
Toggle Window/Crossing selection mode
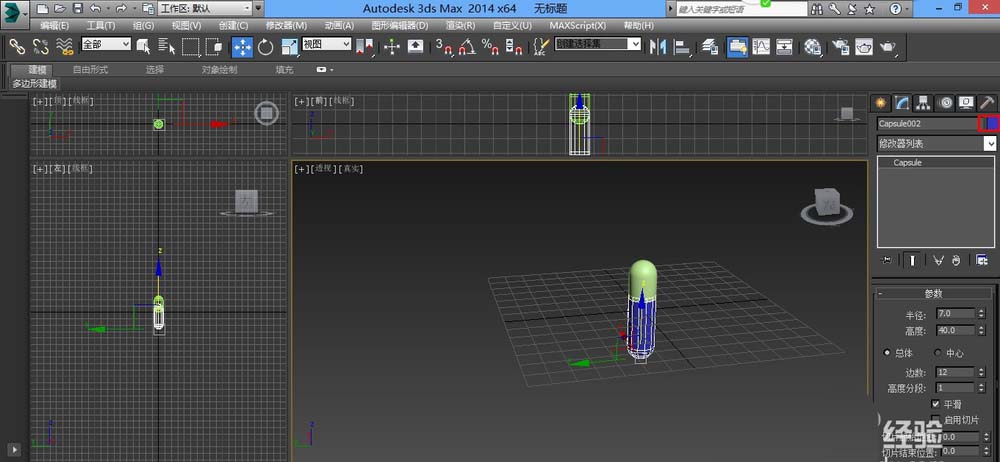214,47
